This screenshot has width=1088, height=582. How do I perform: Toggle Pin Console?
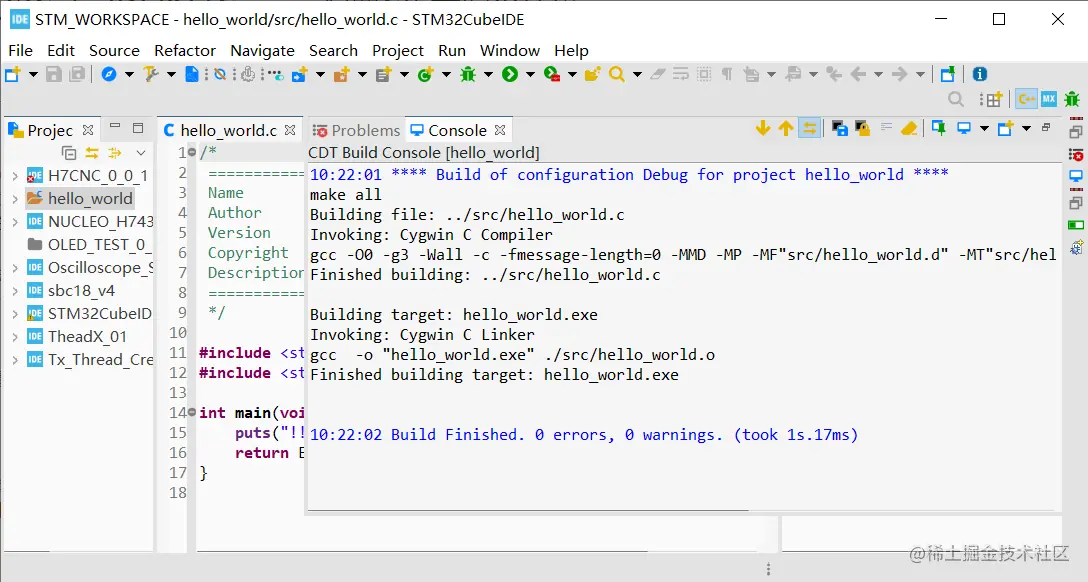[x=938, y=128]
